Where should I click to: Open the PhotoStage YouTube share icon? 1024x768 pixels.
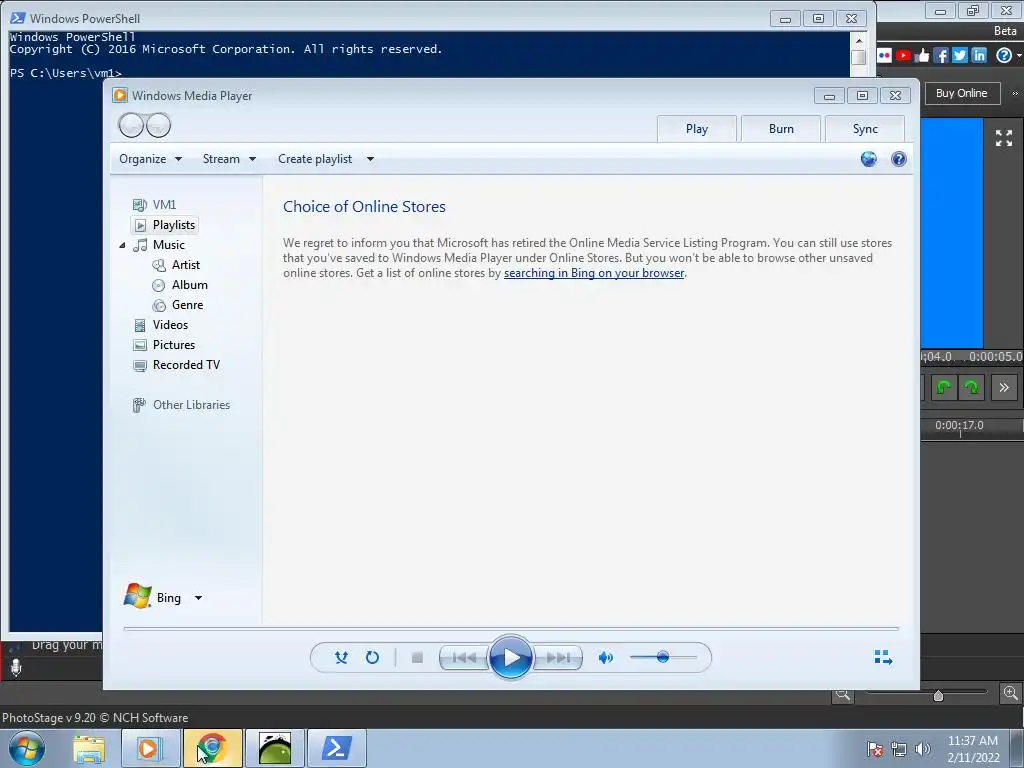pyautogui.click(x=903, y=56)
